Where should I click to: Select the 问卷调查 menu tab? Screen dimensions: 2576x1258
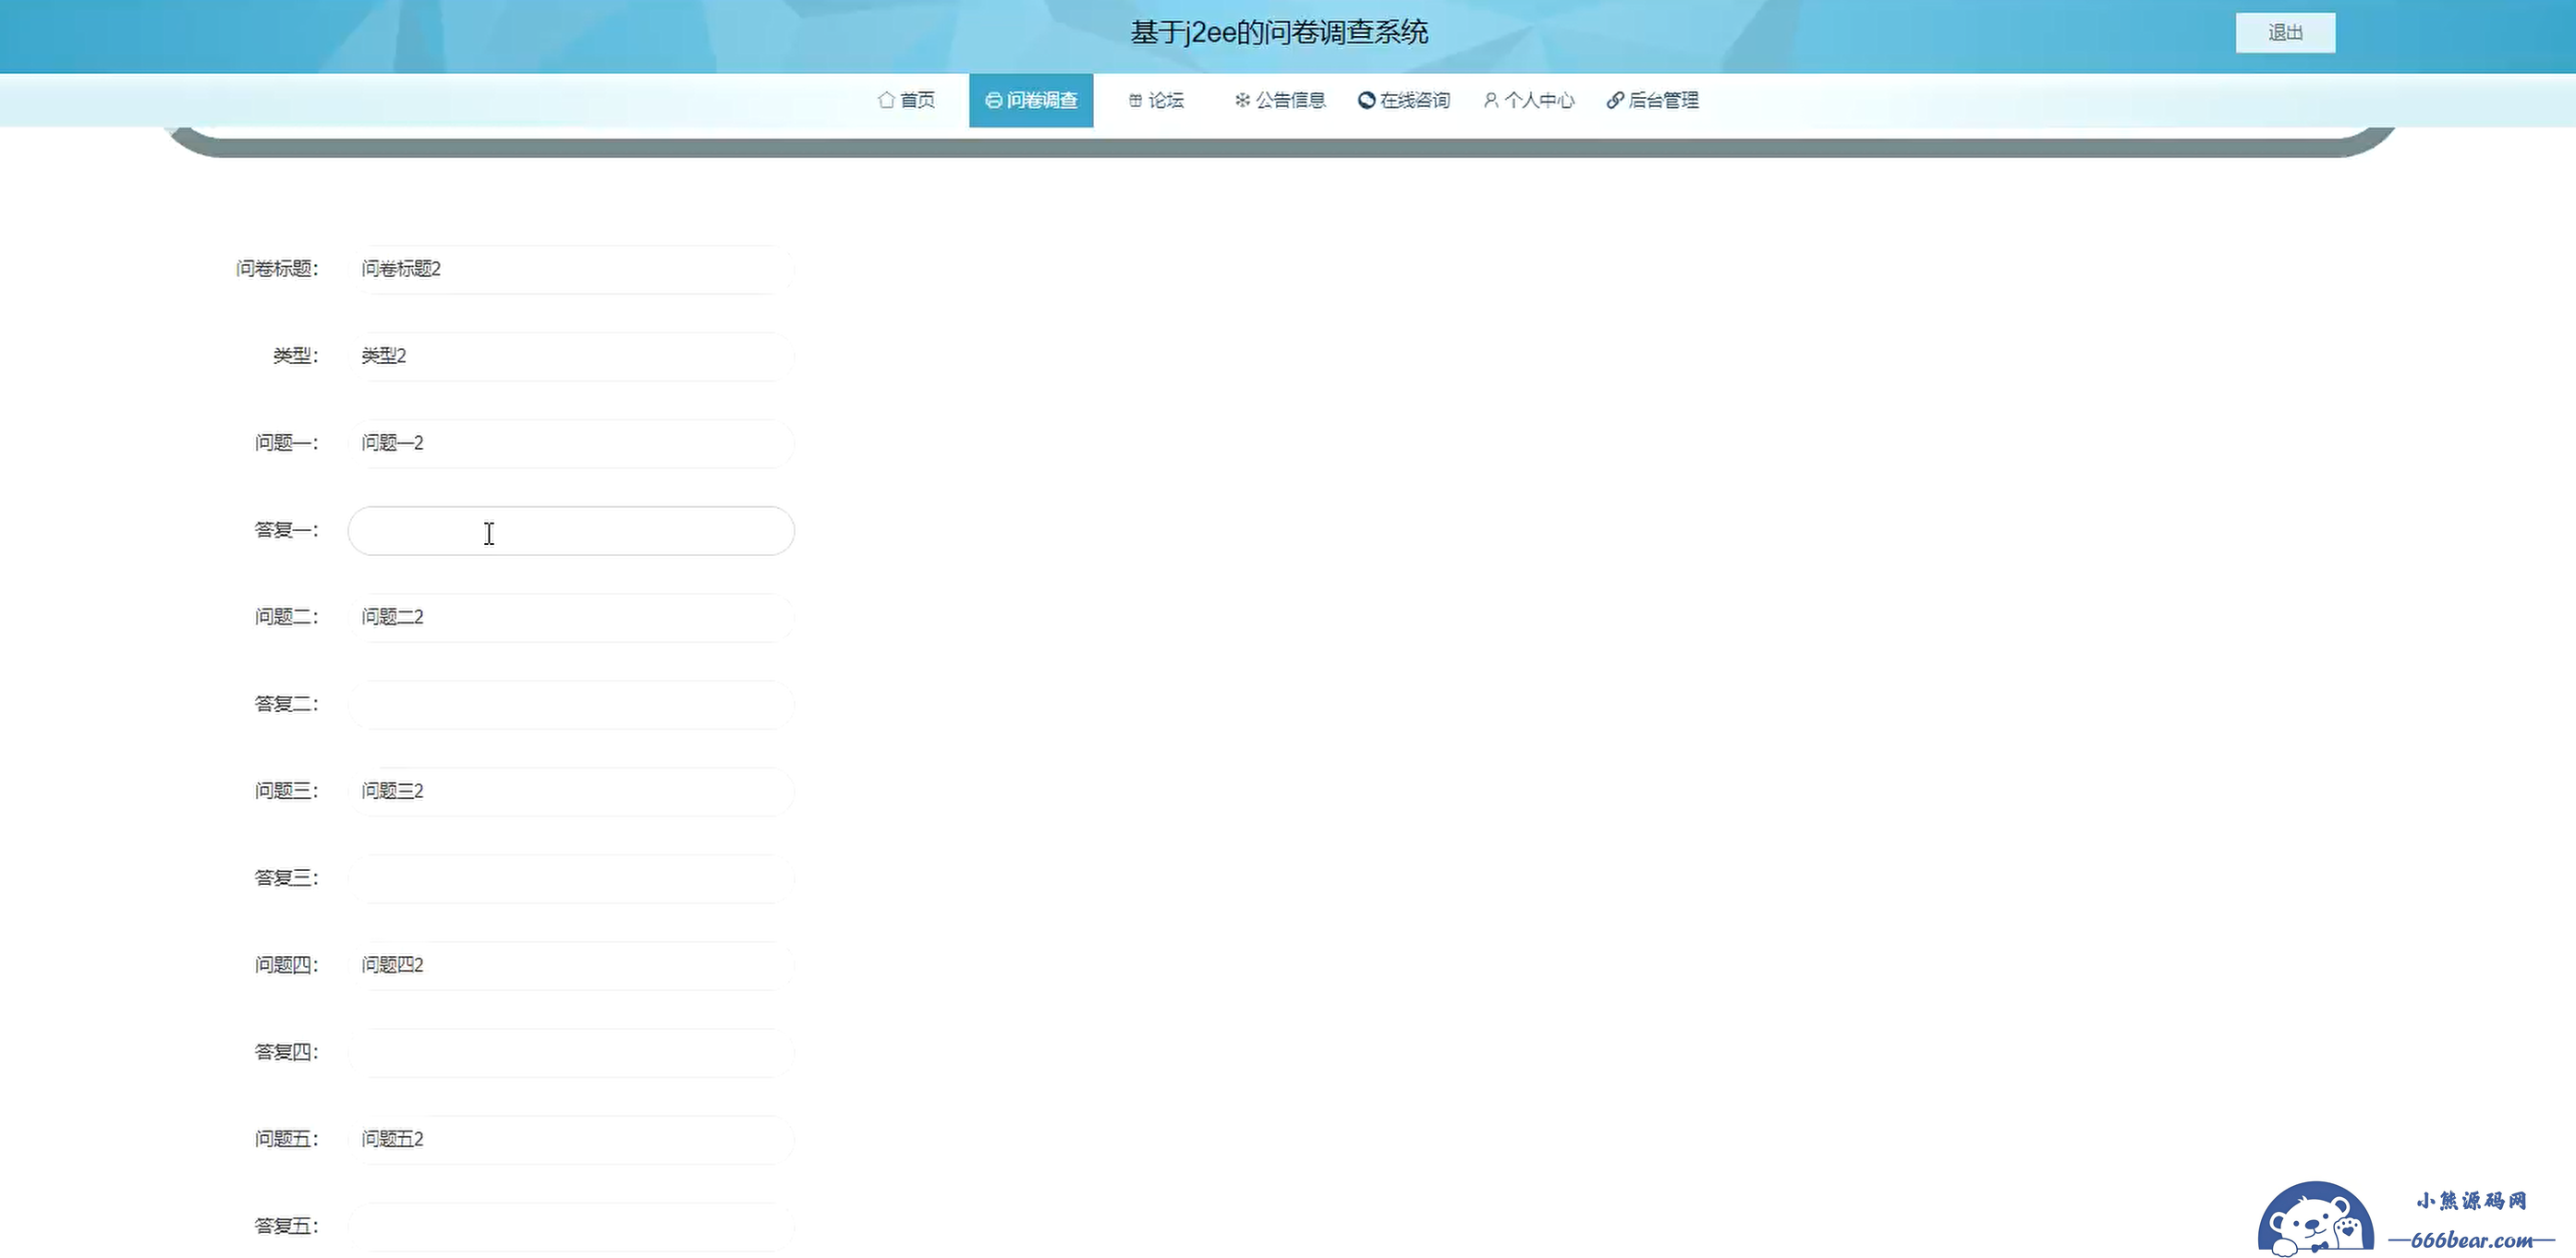coord(1031,100)
